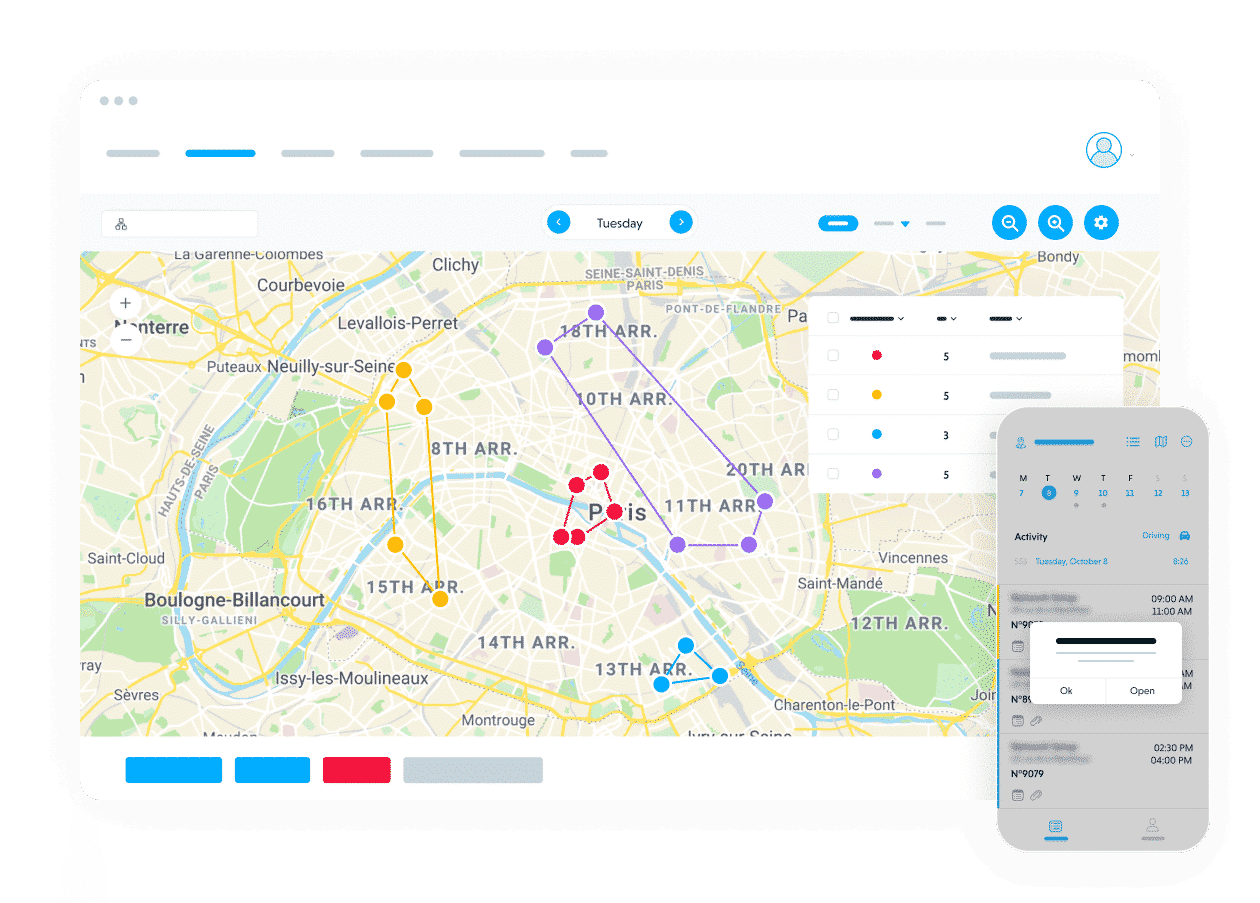Open the blue triangle dropdown in the map toolbar
Viewport: 1260px width, 903px height.
905,224
